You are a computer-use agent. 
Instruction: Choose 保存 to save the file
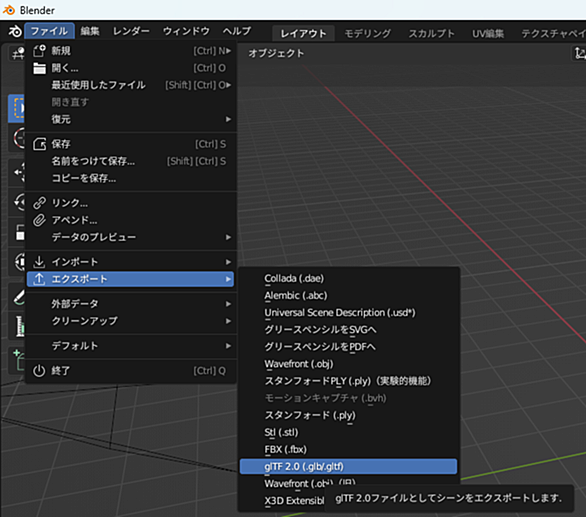pyautogui.click(x=130, y=144)
